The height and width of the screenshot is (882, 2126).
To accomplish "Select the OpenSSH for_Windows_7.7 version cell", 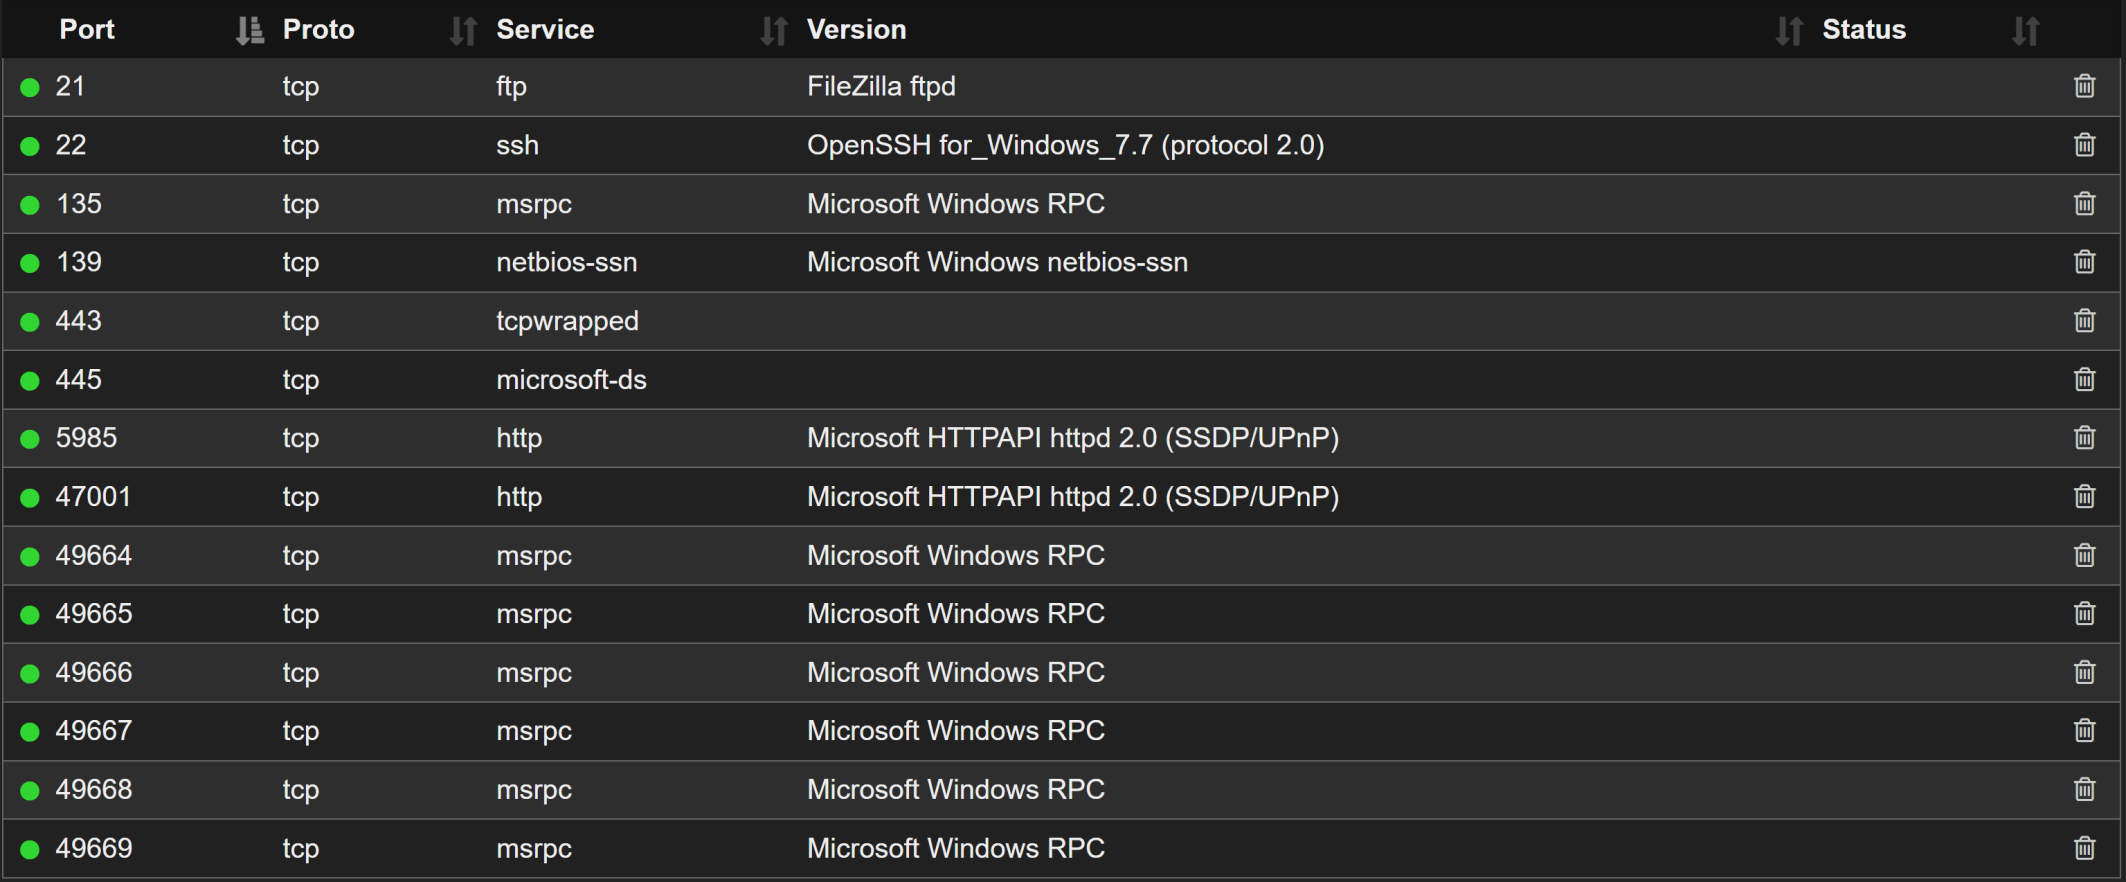I will click(x=1065, y=145).
